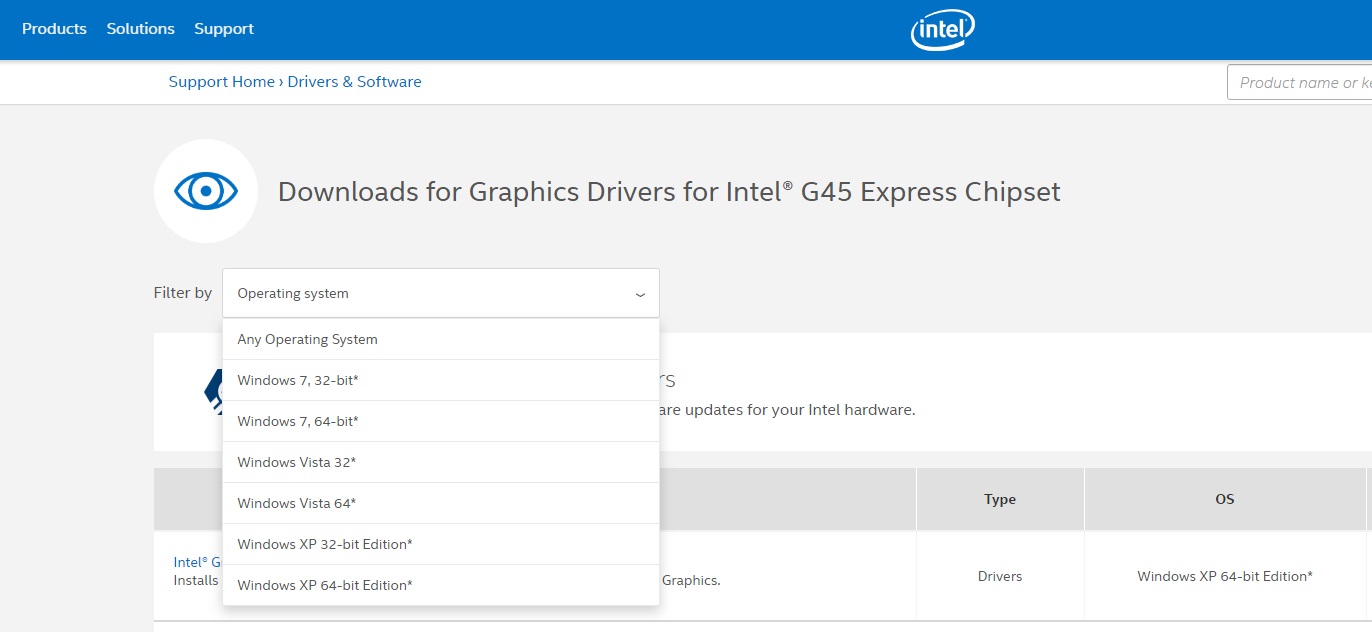Go to Support Home breadcrumb
Viewport: 1372px width, 632px height.
(221, 82)
